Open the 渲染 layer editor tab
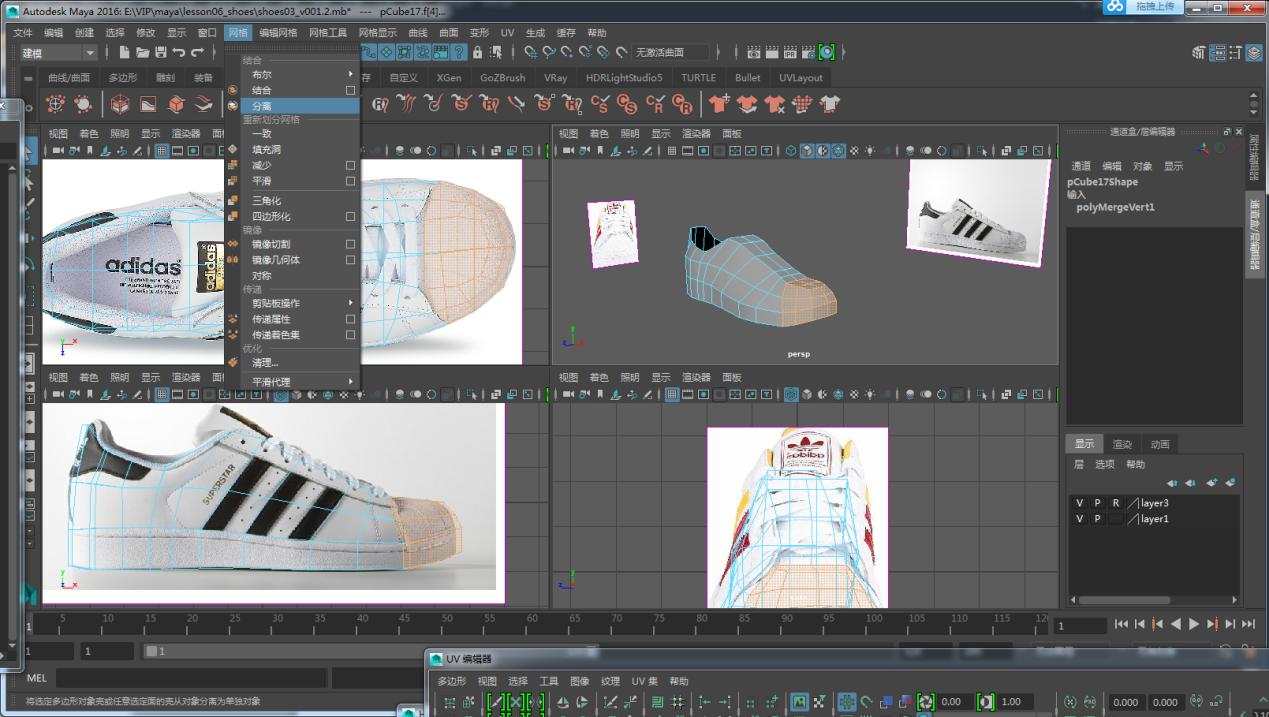 coord(1122,444)
